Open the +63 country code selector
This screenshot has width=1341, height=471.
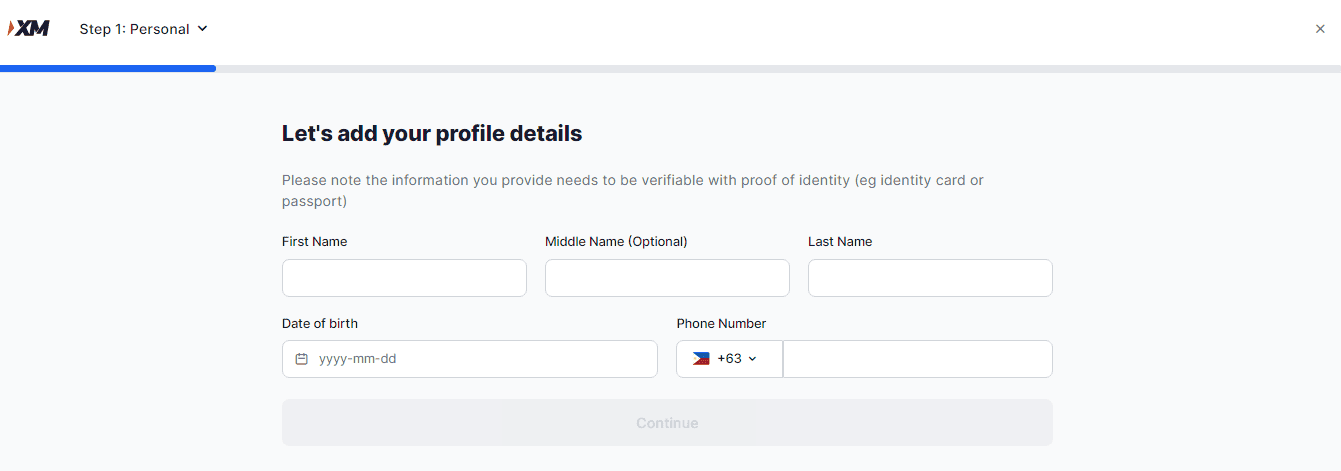[x=729, y=359]
